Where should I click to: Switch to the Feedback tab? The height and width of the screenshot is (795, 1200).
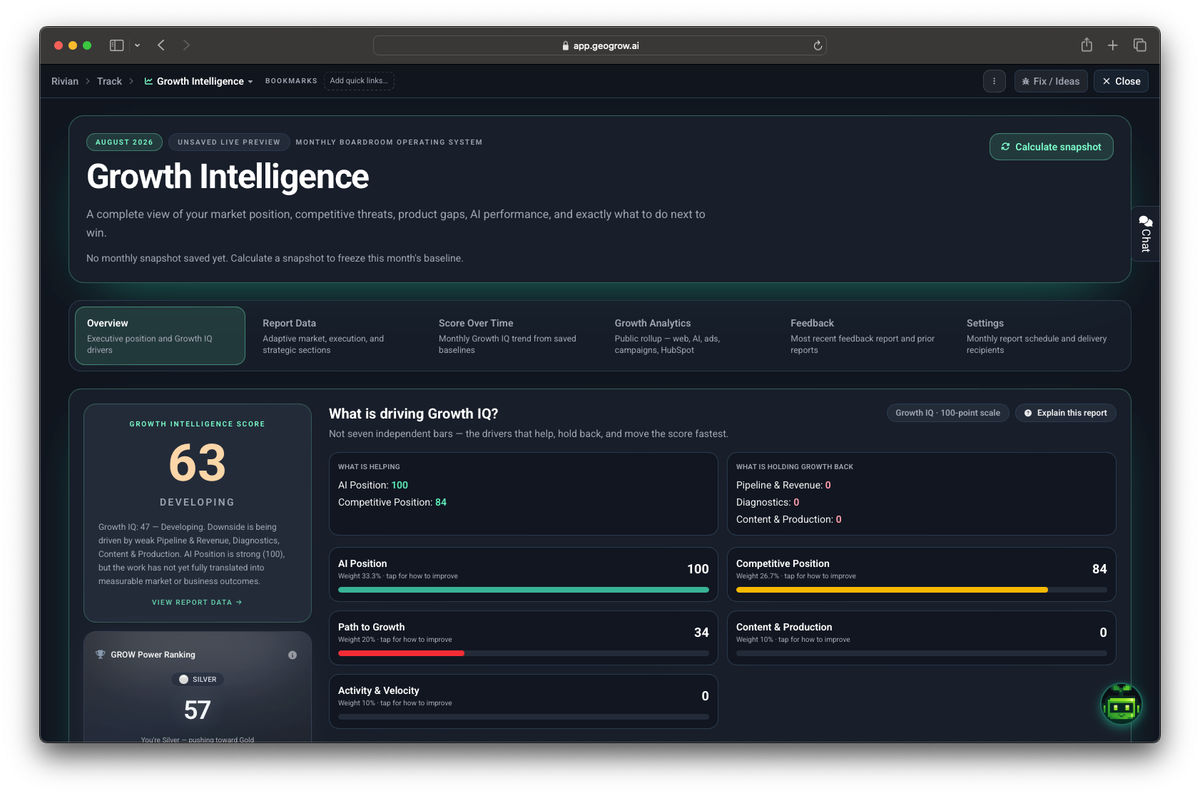coord(864,336)
